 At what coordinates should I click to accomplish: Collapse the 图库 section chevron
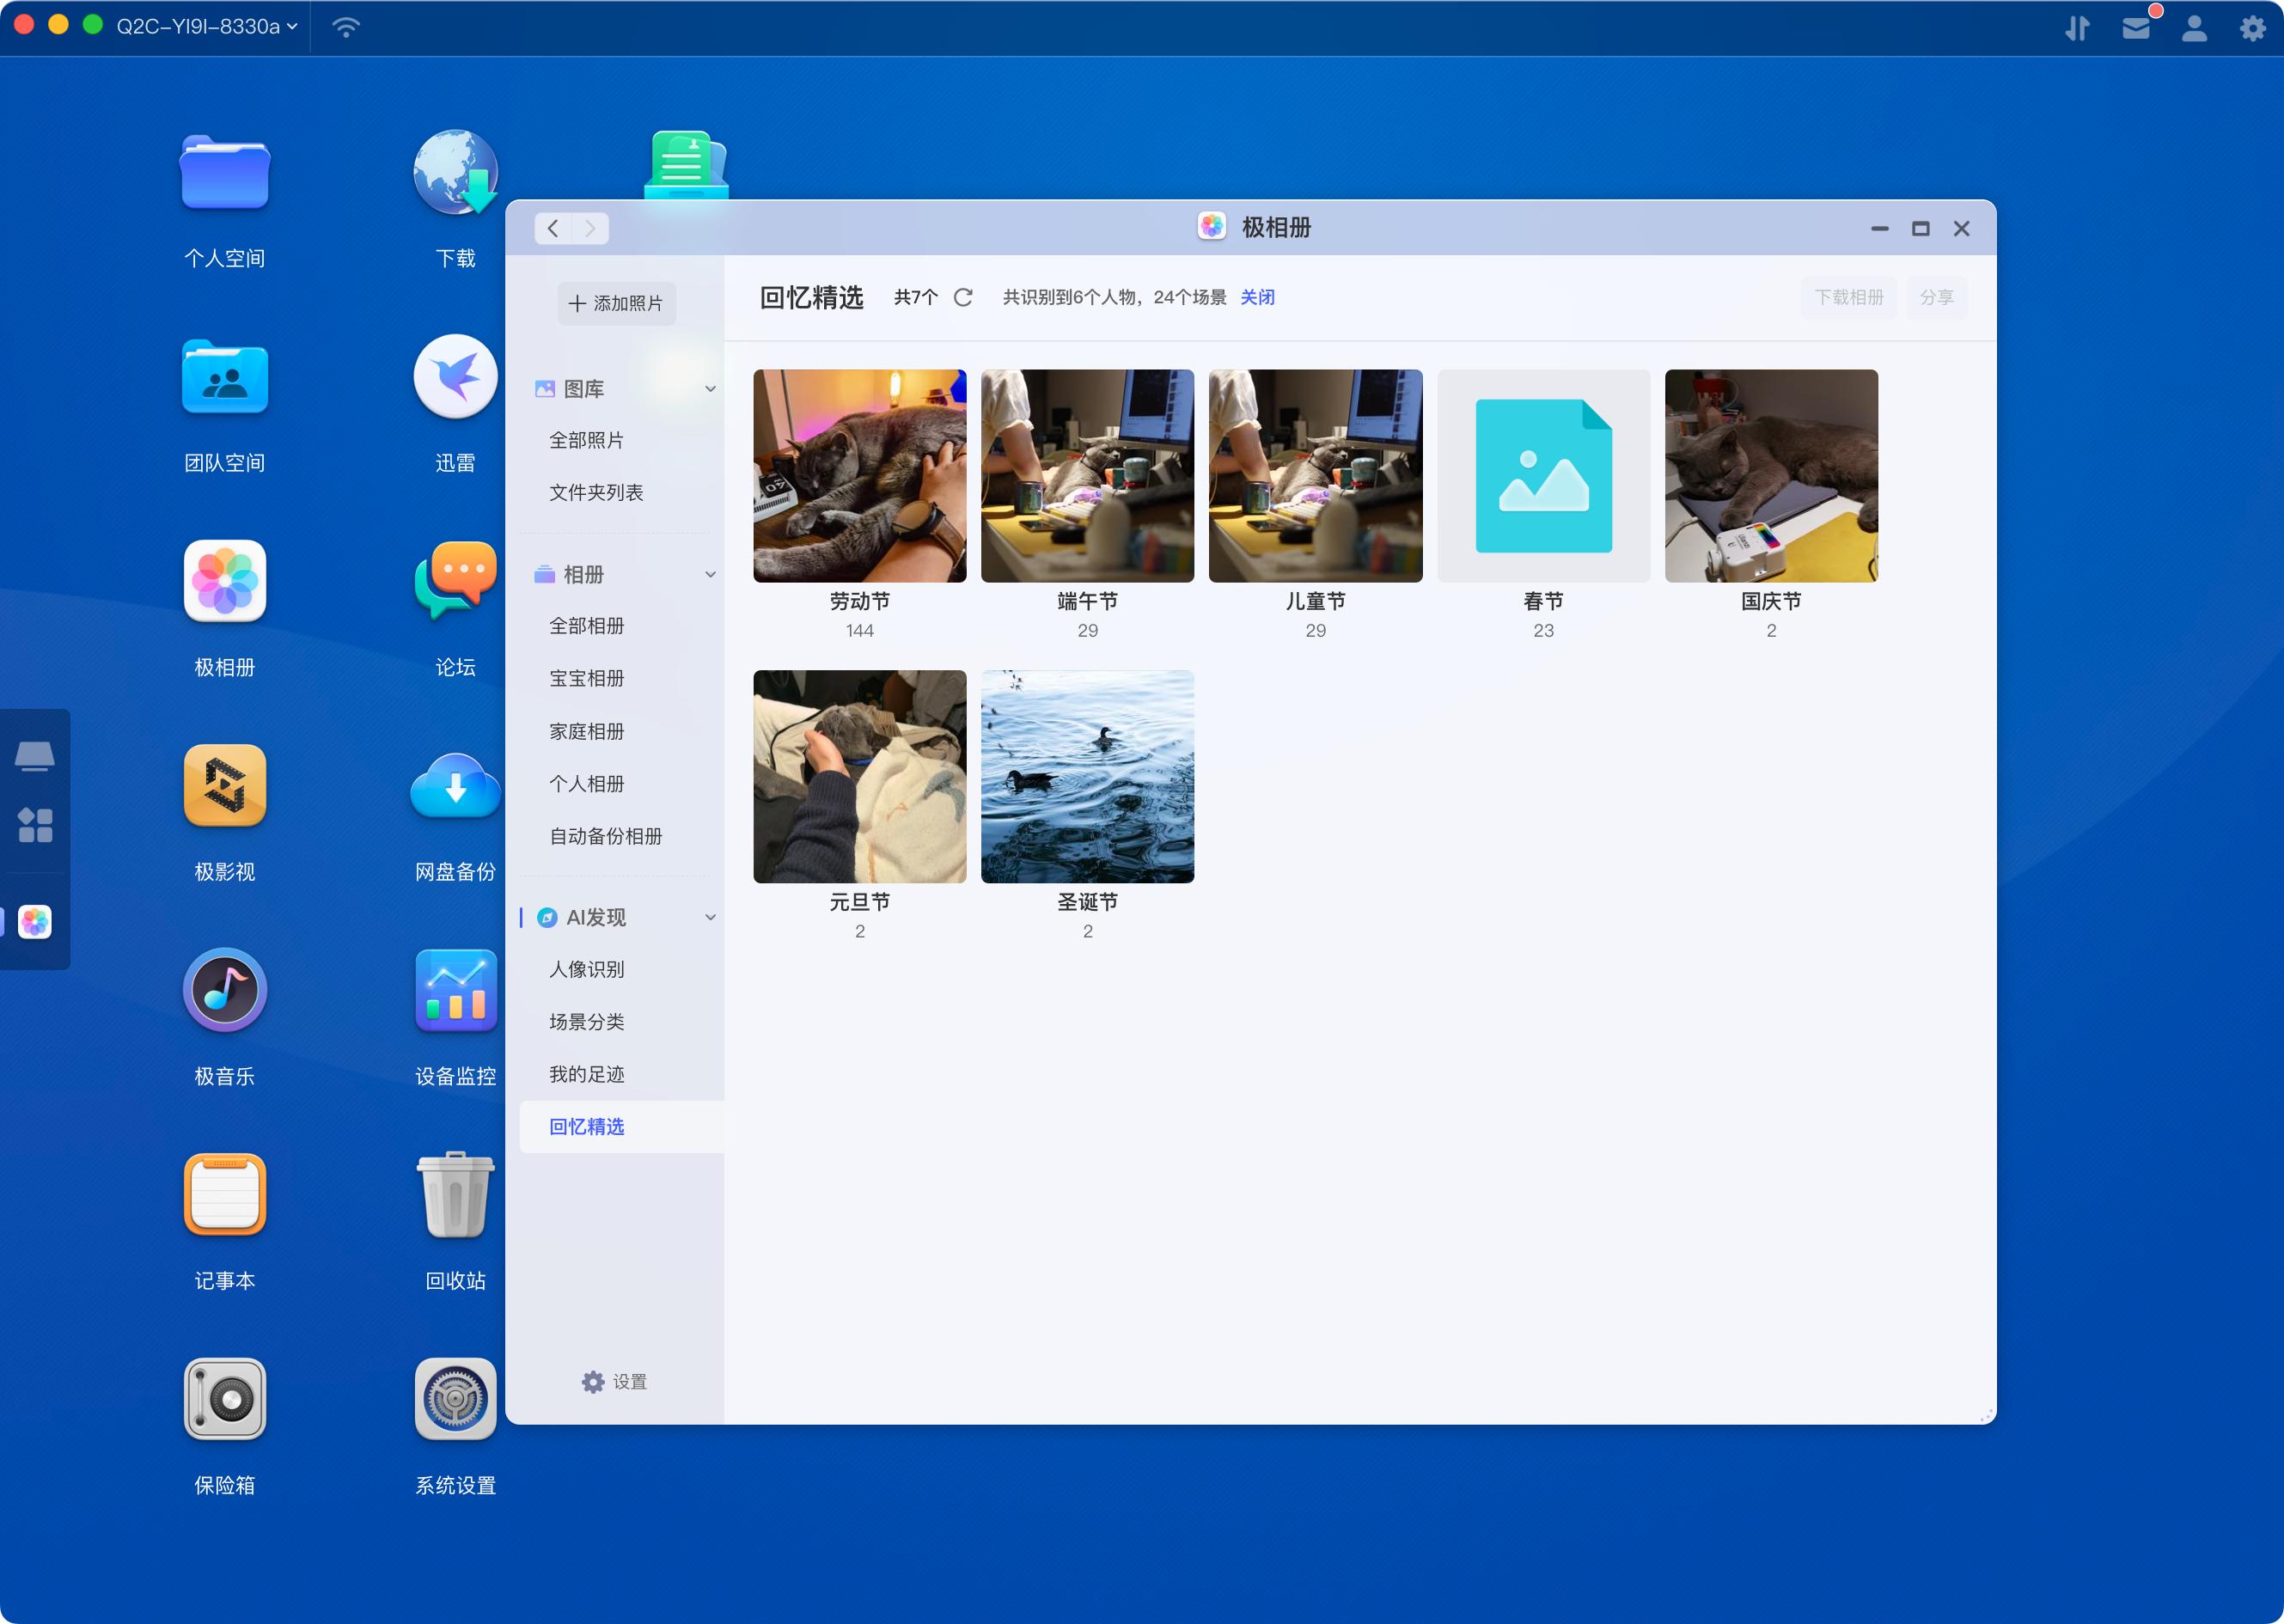tap(710, 389)
